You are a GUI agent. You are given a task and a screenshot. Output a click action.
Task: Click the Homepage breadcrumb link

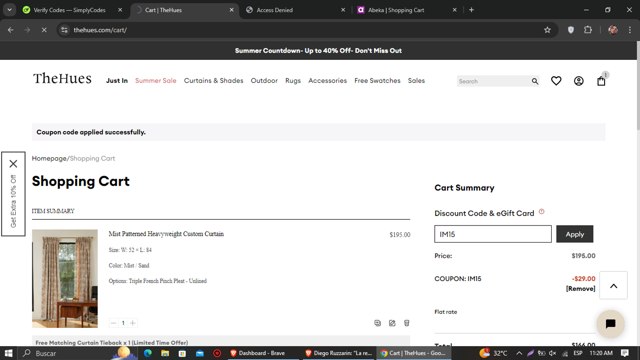[x=49, y=158]
